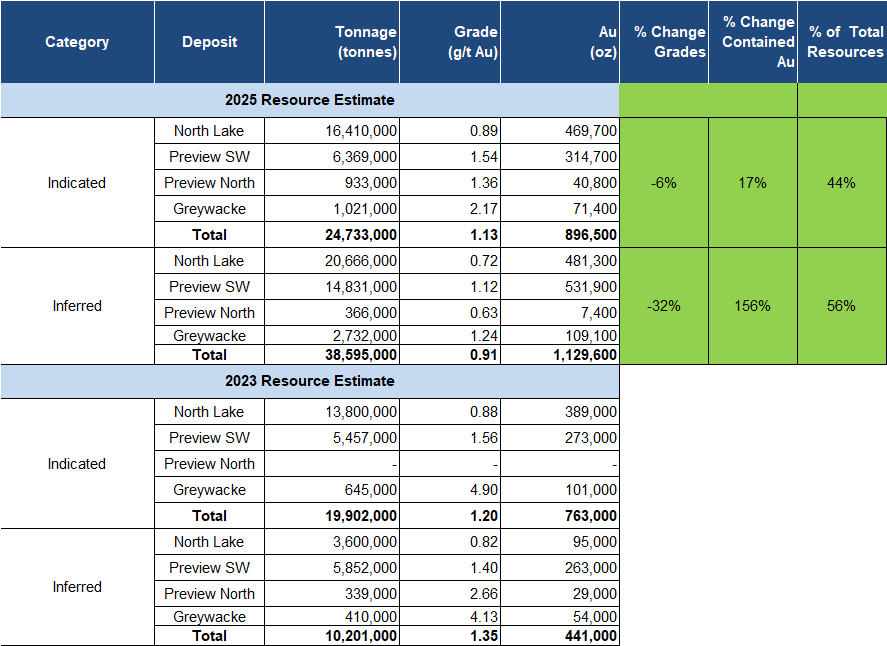Click the 16,410,000 tonnage cell
The image size is (887, 646).
click(332, 131)
